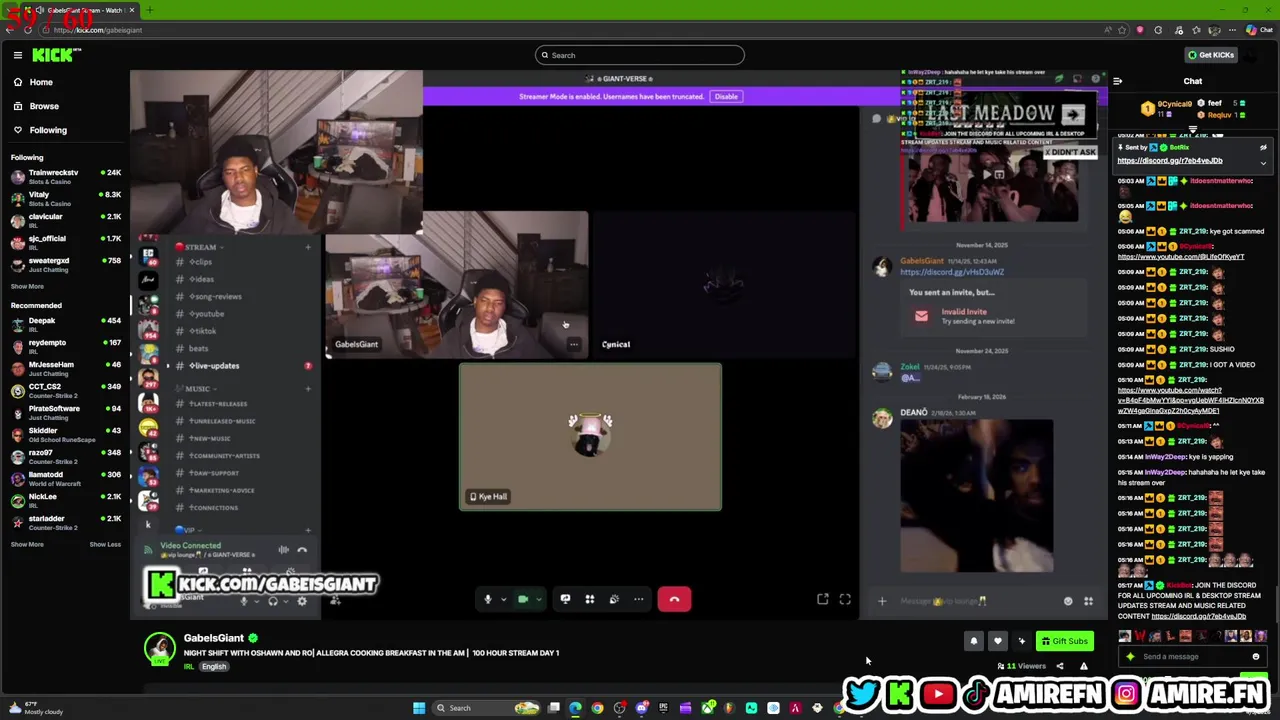1280x720 pixels.
Task: Click the Gift Subs button
Action: click(x=1064, y=641)
